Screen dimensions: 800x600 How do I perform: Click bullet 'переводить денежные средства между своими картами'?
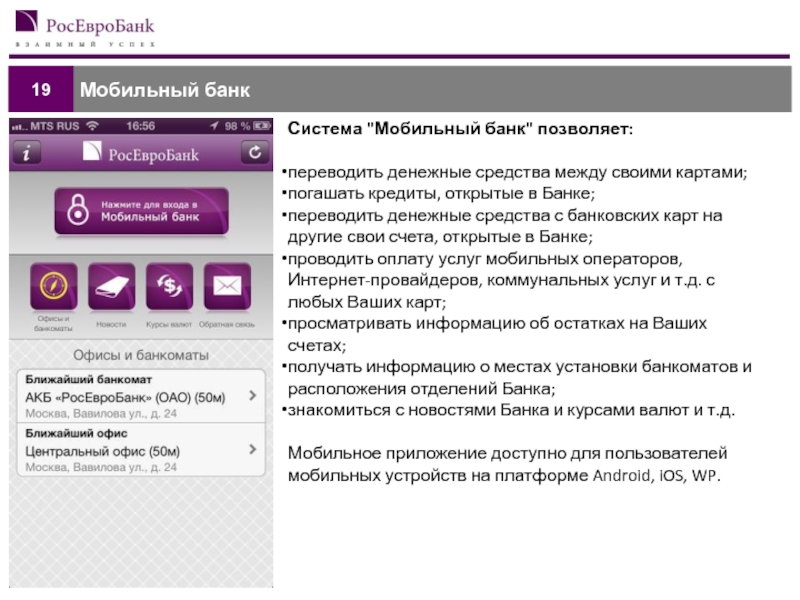516,172
